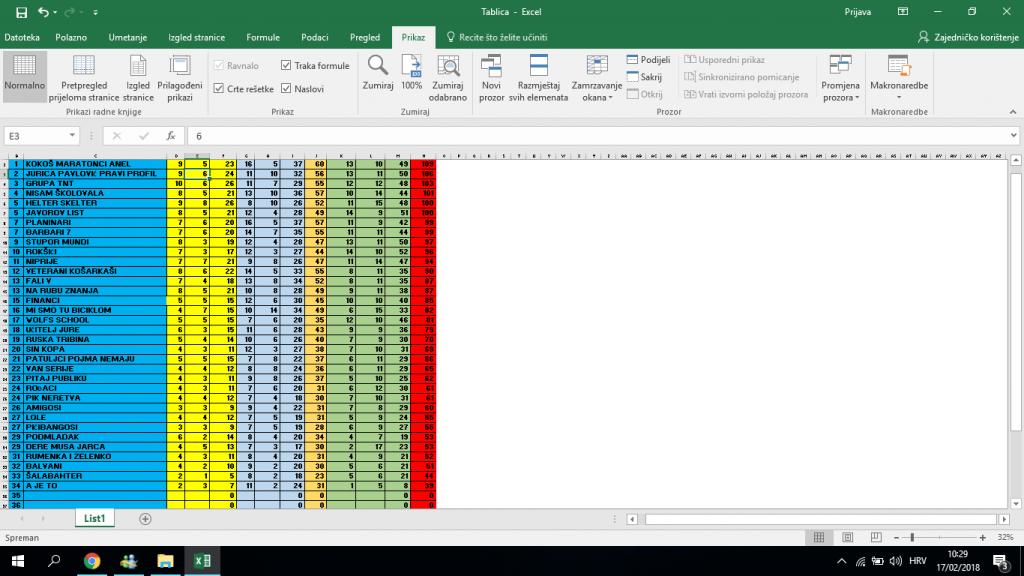This screenshot has height=576, width=1024.
Task: Toggle the Traka formule checkbox
Action: coord(287,66)
